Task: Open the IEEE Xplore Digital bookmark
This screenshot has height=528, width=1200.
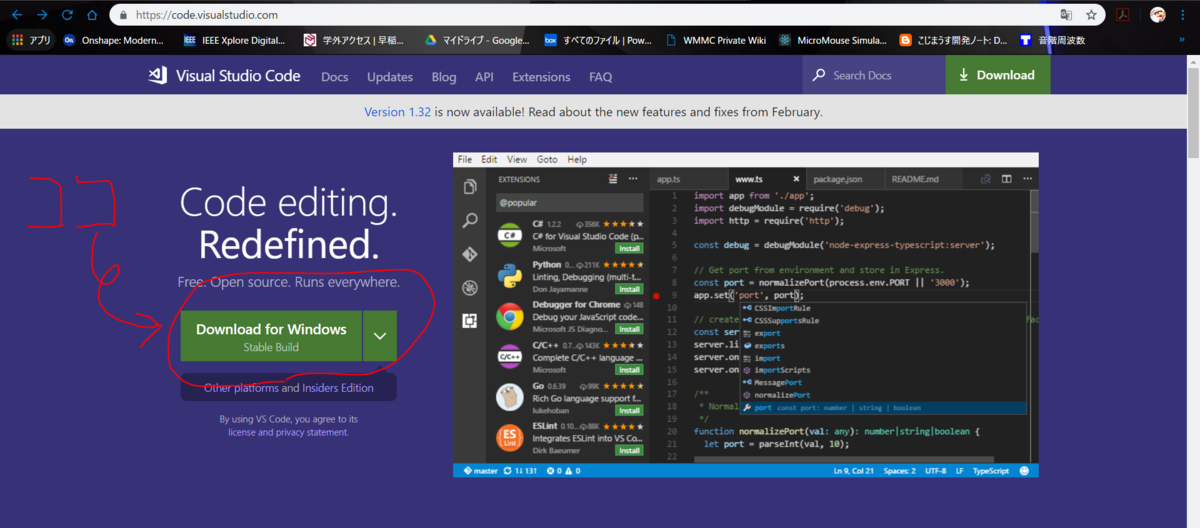Action: click(x=235, y=41)
